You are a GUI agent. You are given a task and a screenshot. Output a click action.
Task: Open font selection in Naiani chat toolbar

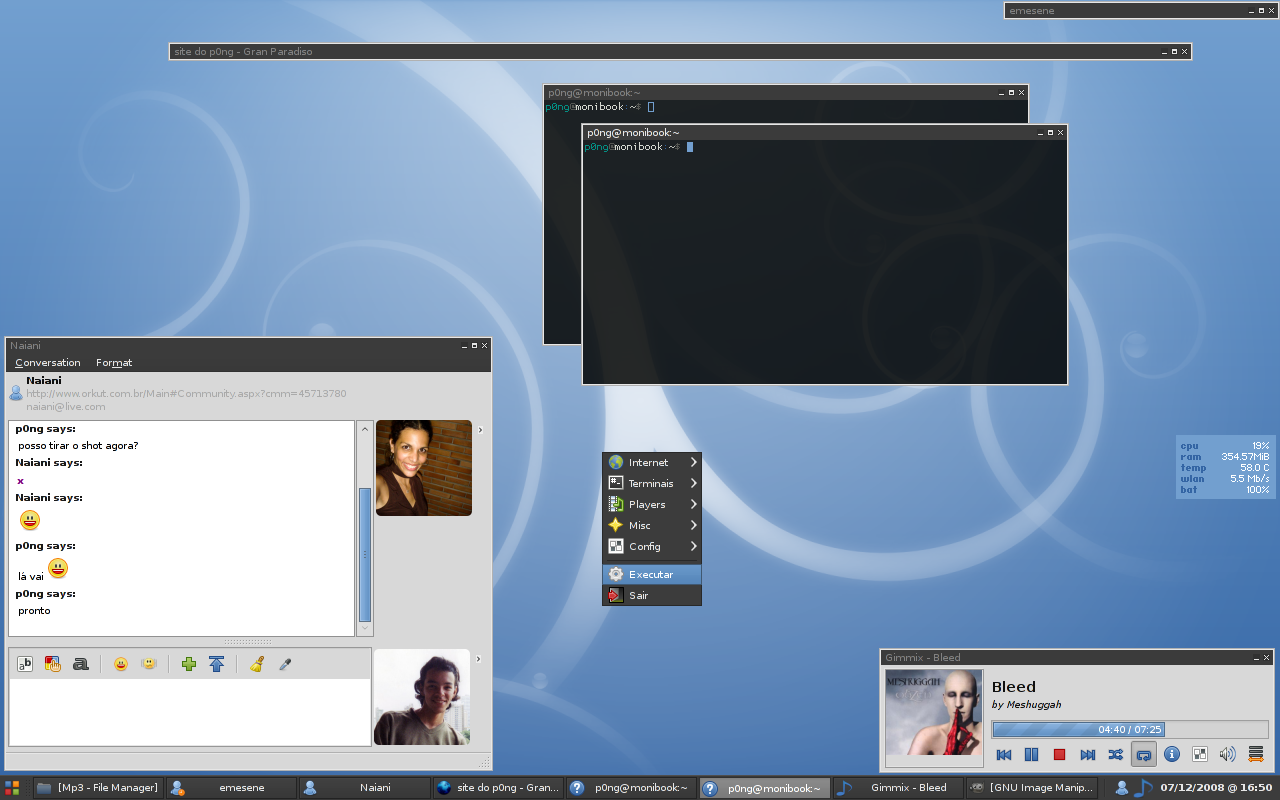tap(25, 664)
